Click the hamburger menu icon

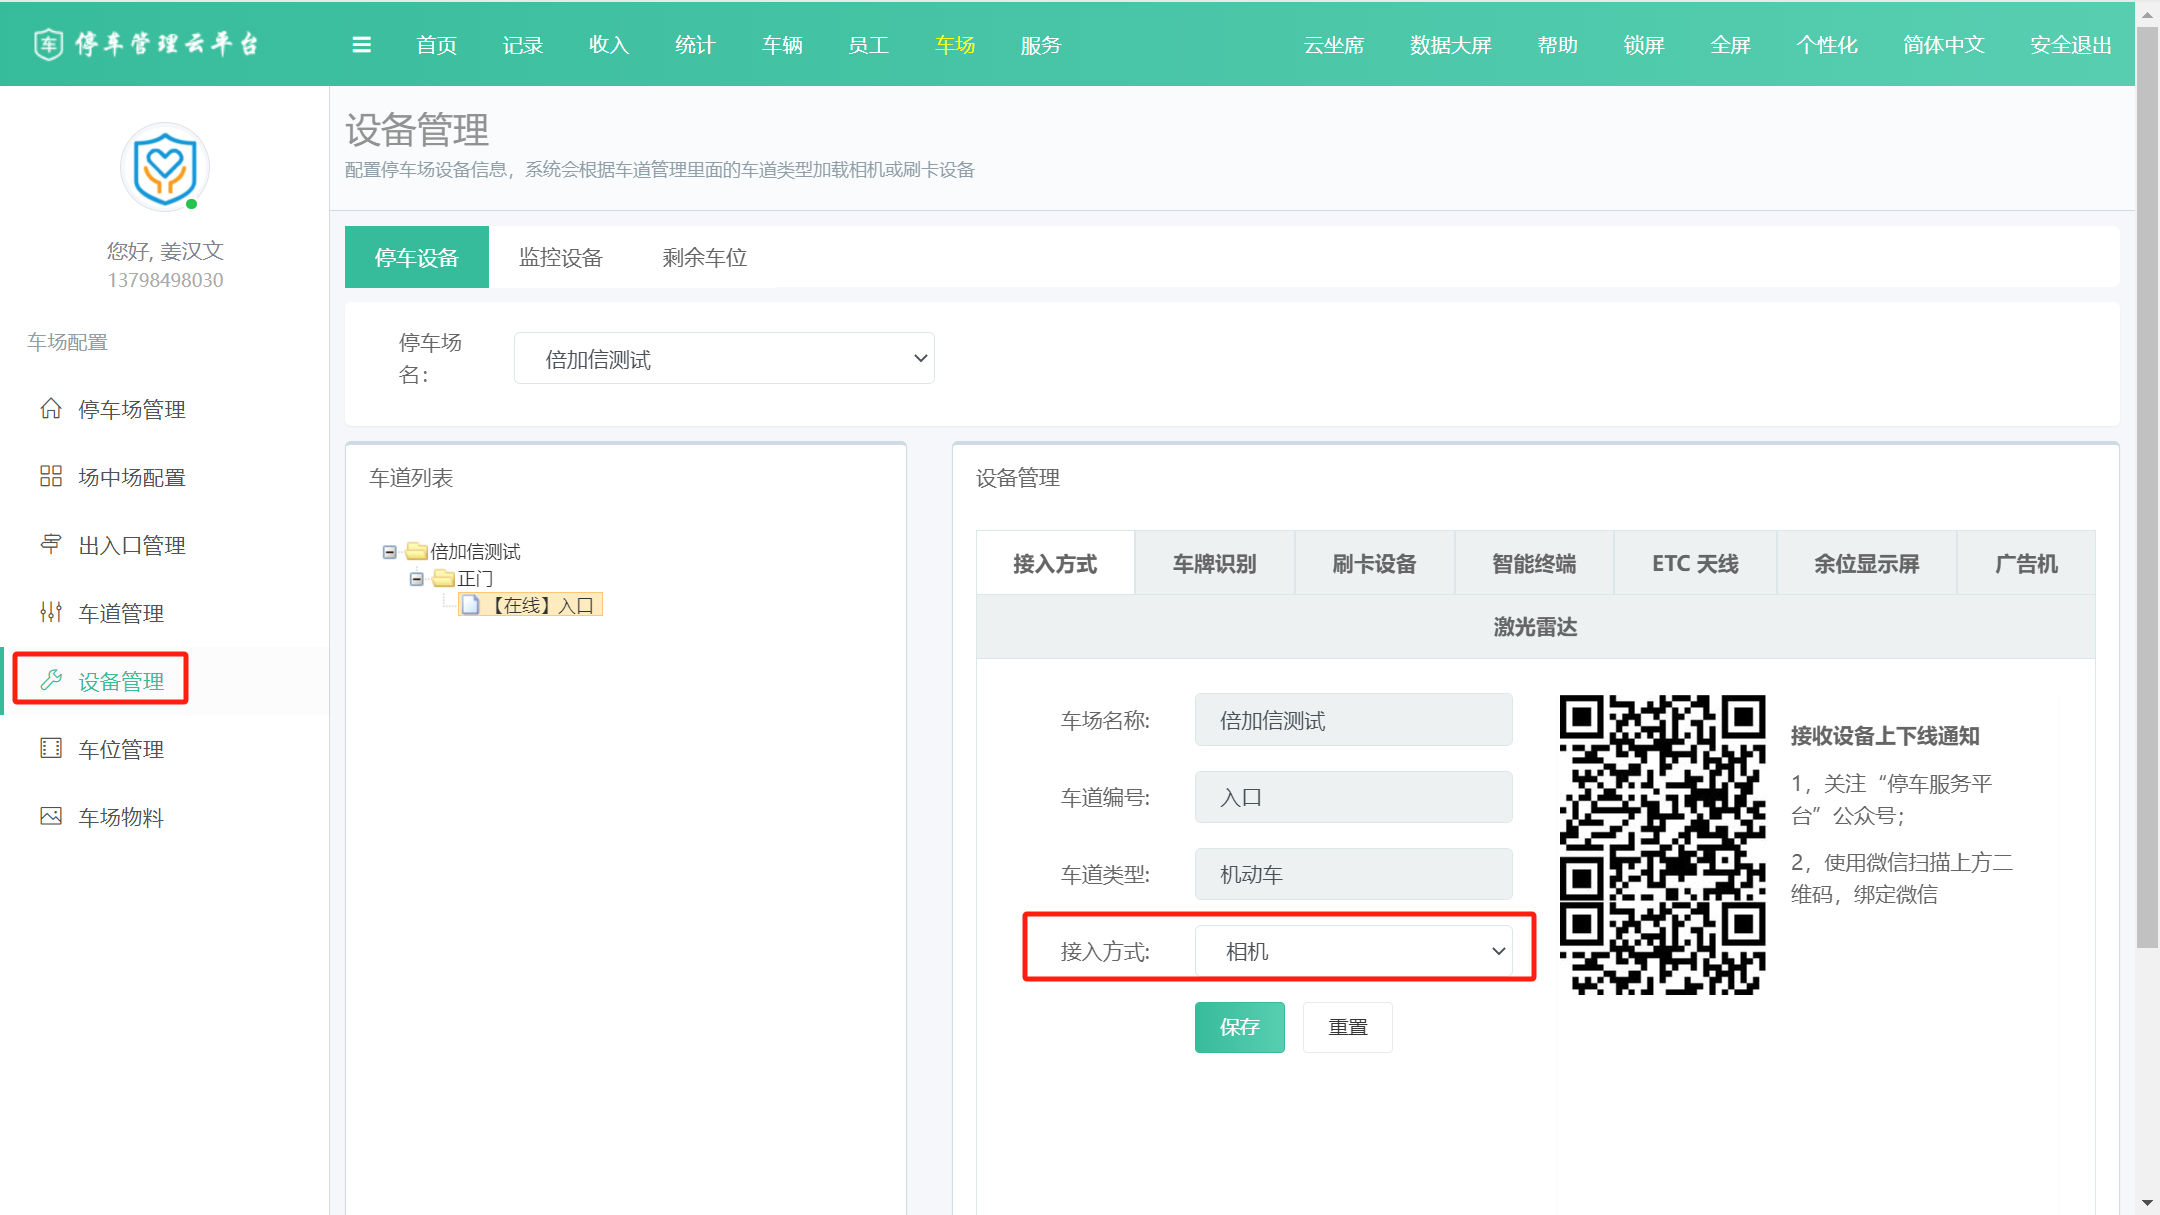point(362,45)
